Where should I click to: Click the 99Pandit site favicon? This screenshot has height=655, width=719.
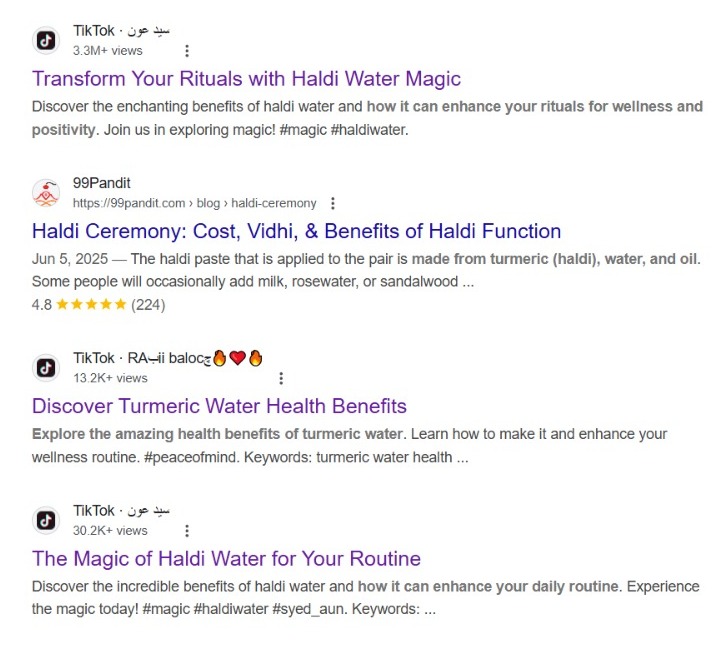(46, 192)
